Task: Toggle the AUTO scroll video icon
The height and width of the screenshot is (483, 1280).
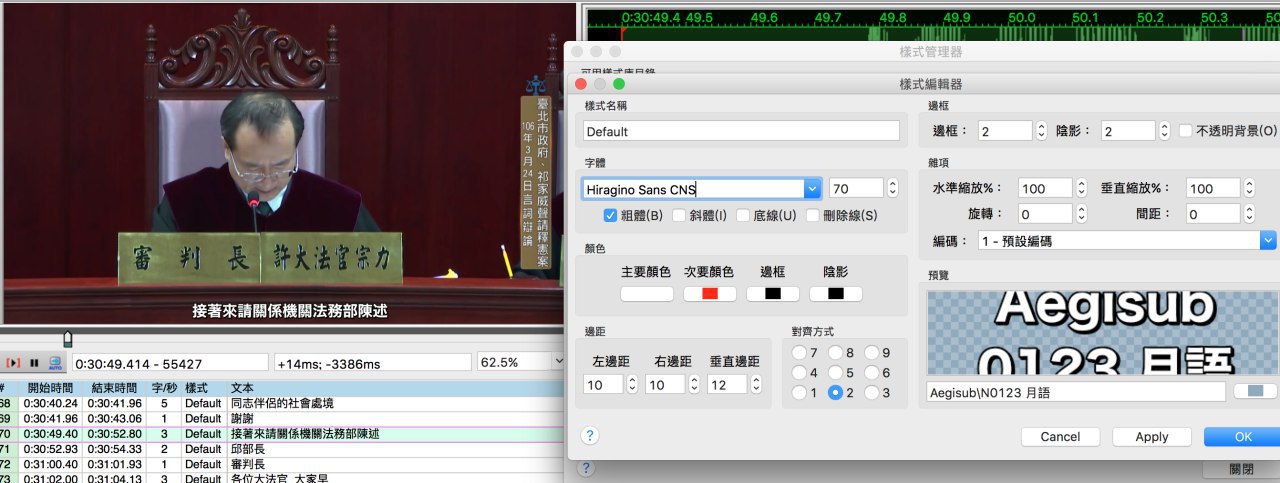Action: coord(56,362)
